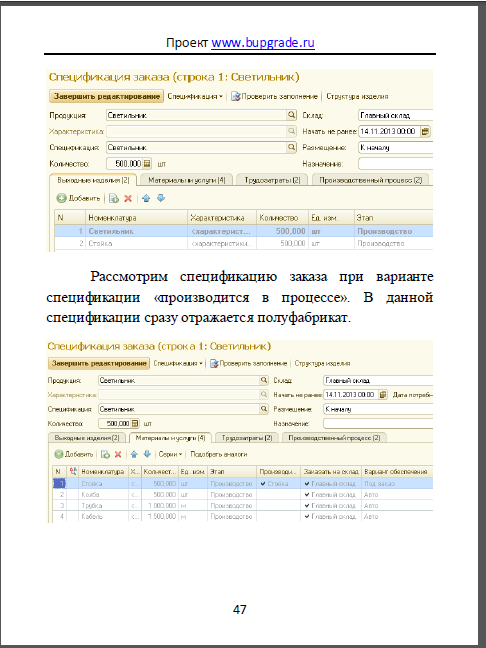Click icon column header beside N column

73,471
